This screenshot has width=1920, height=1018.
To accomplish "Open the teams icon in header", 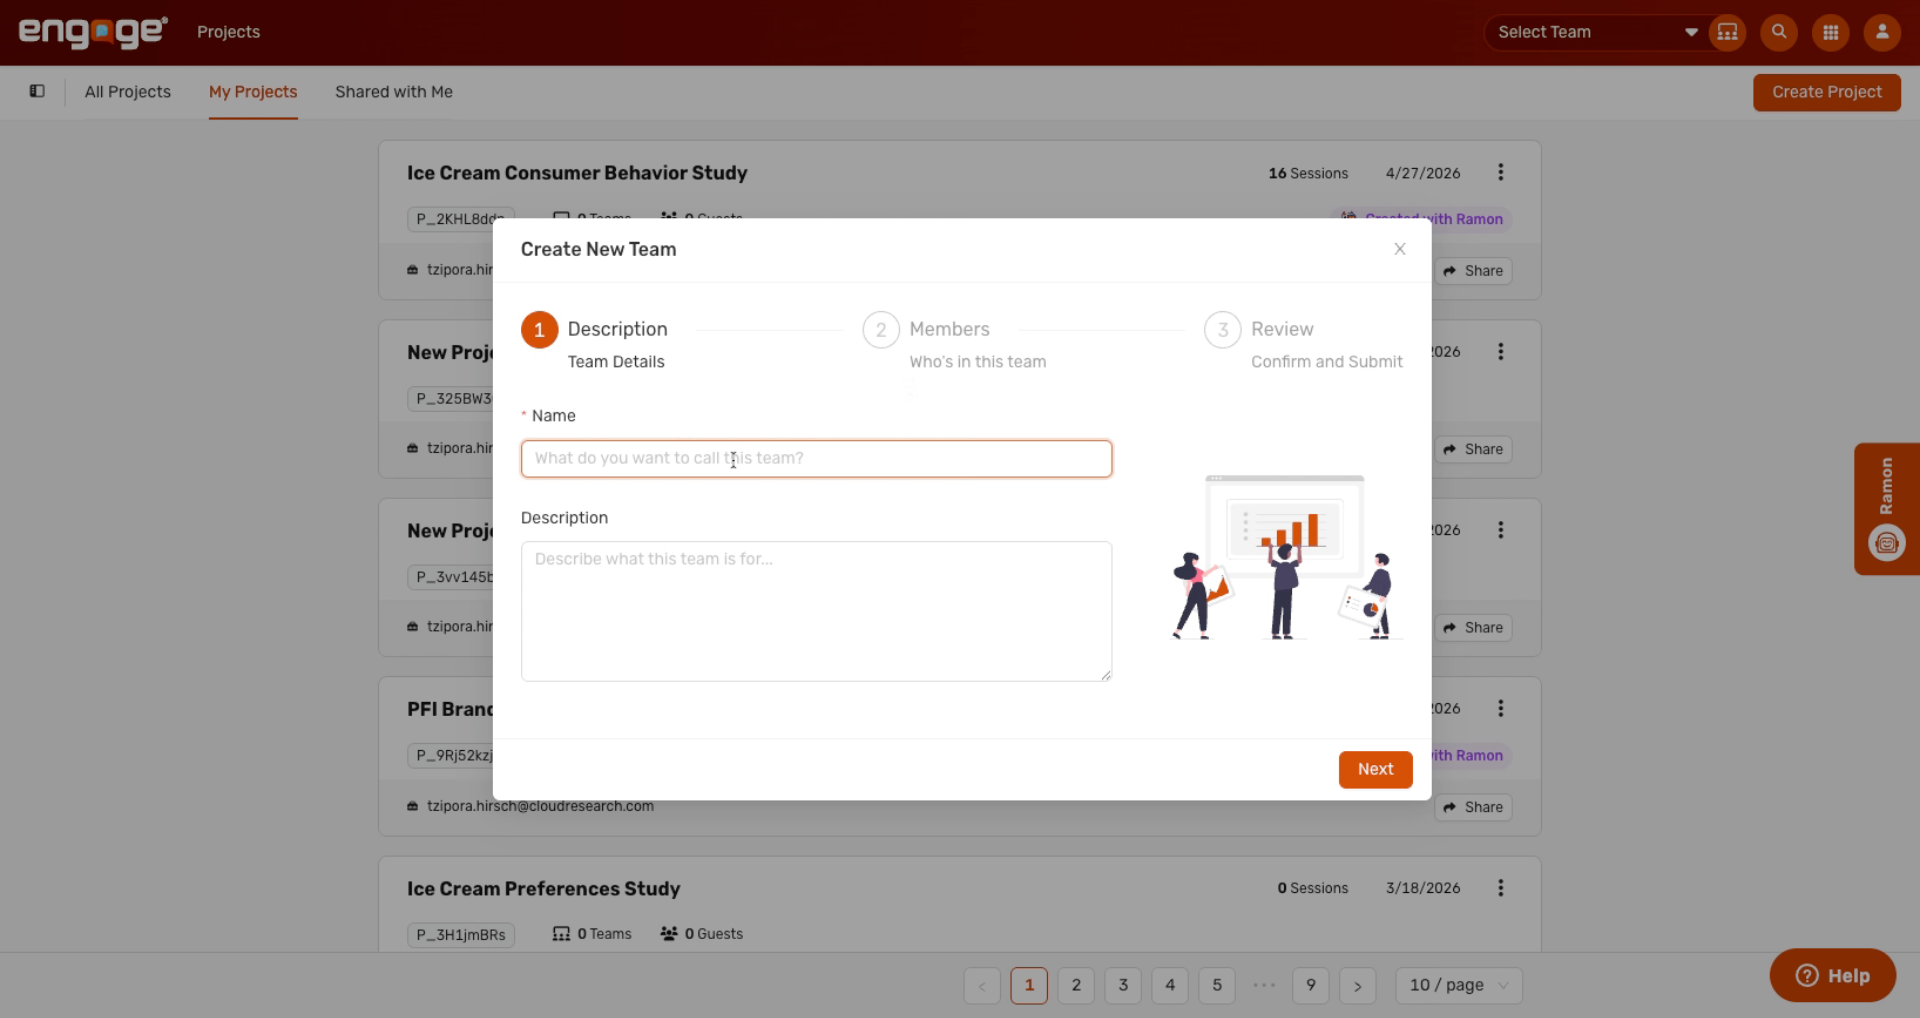I will click(x=1727, y=32).
